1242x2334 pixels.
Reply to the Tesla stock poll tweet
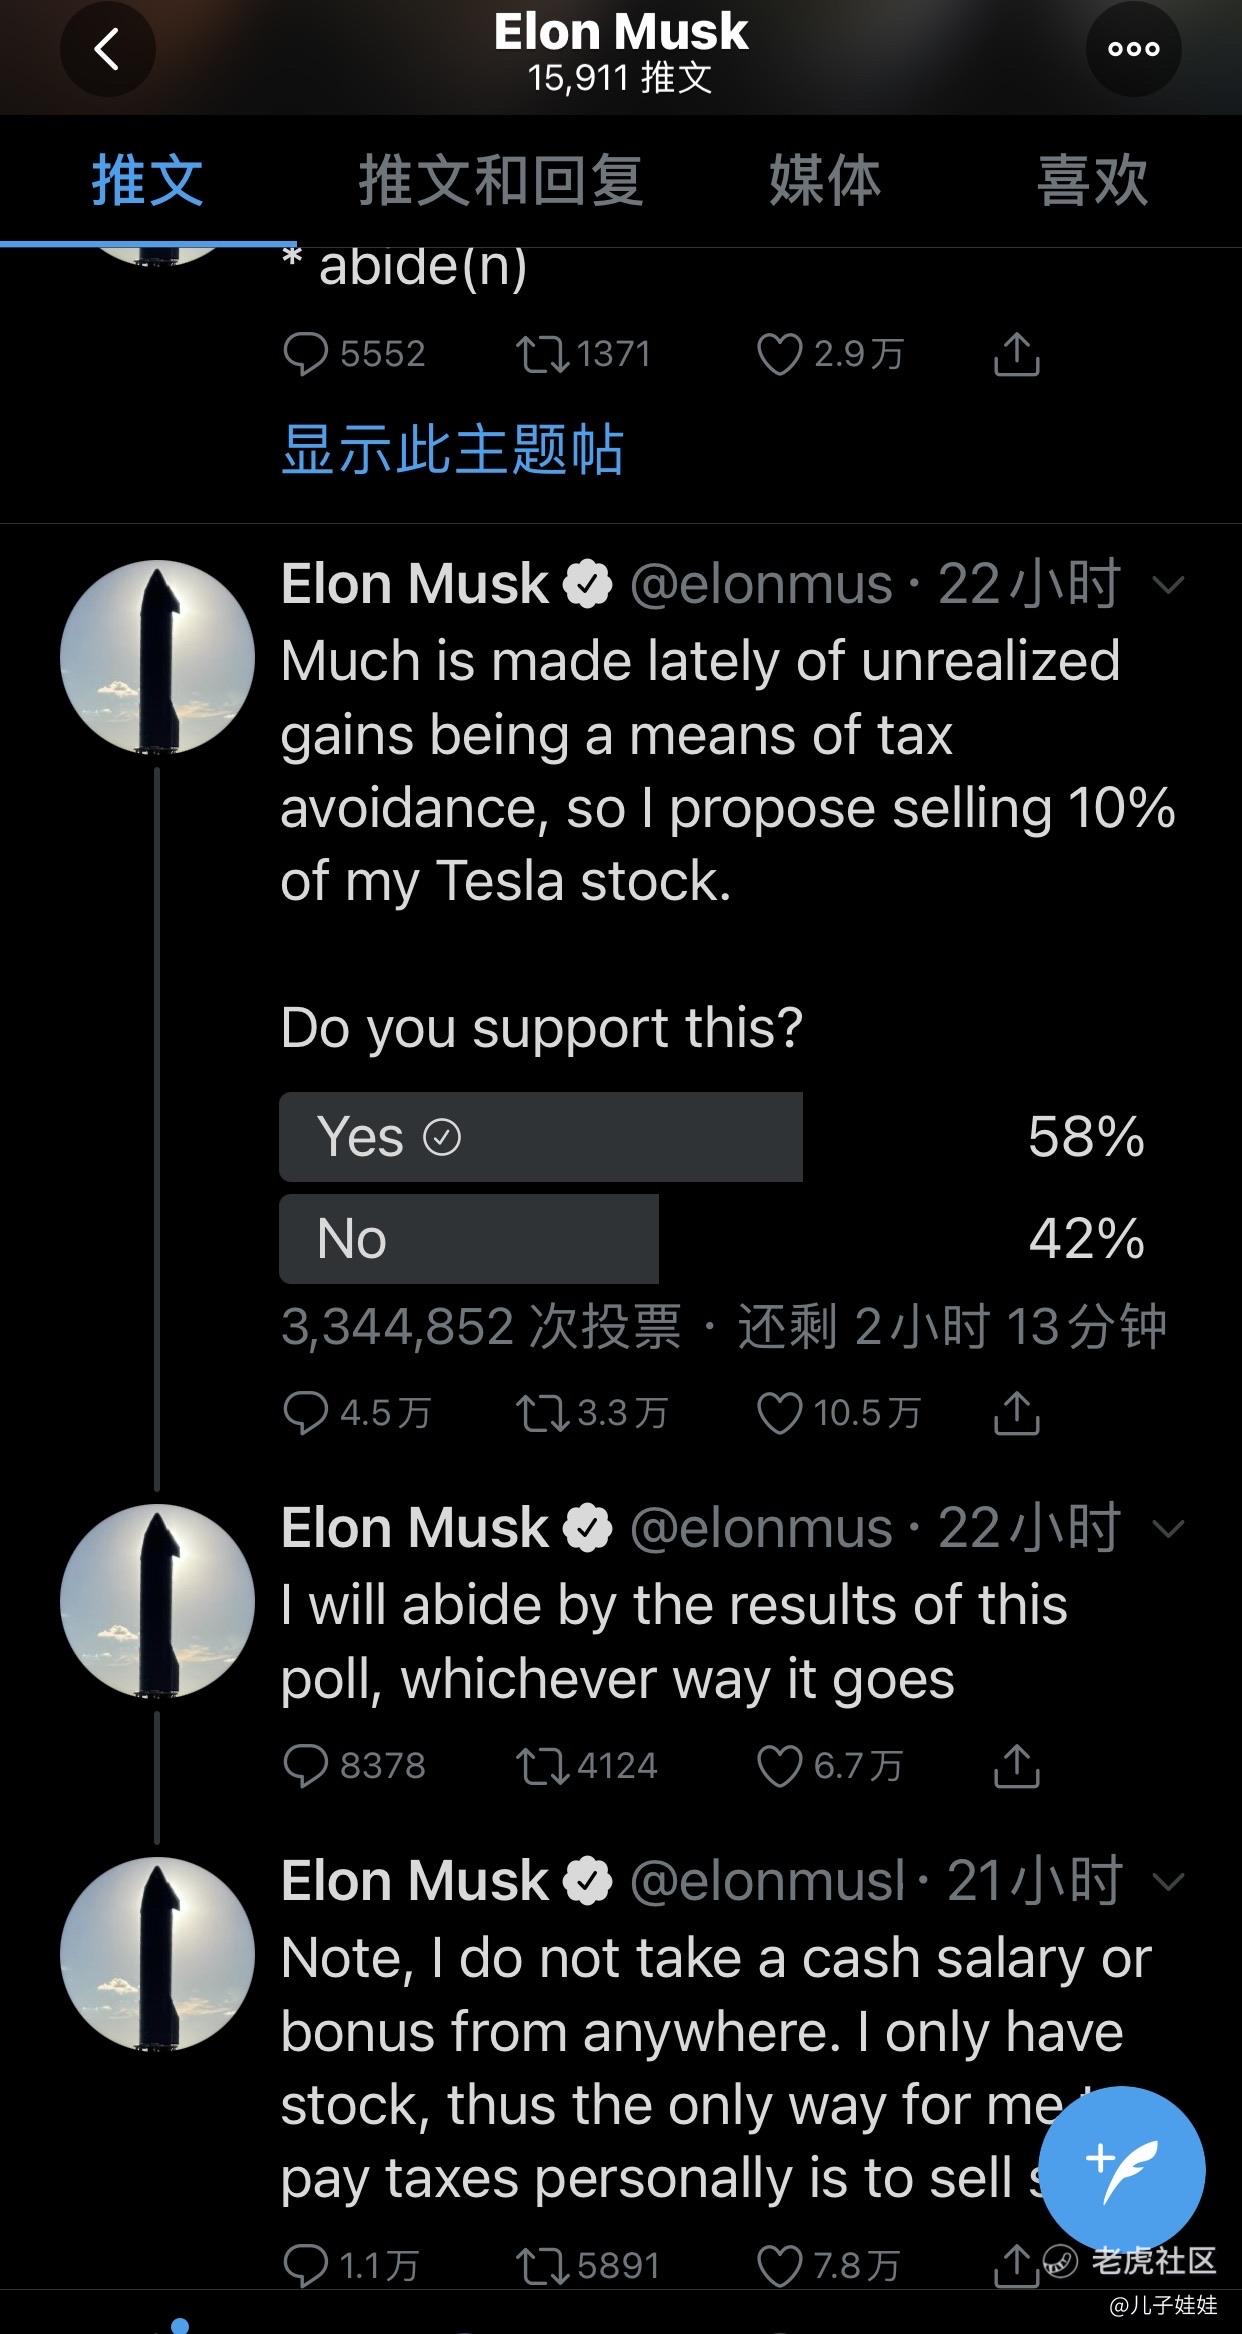coord(305,1413)
